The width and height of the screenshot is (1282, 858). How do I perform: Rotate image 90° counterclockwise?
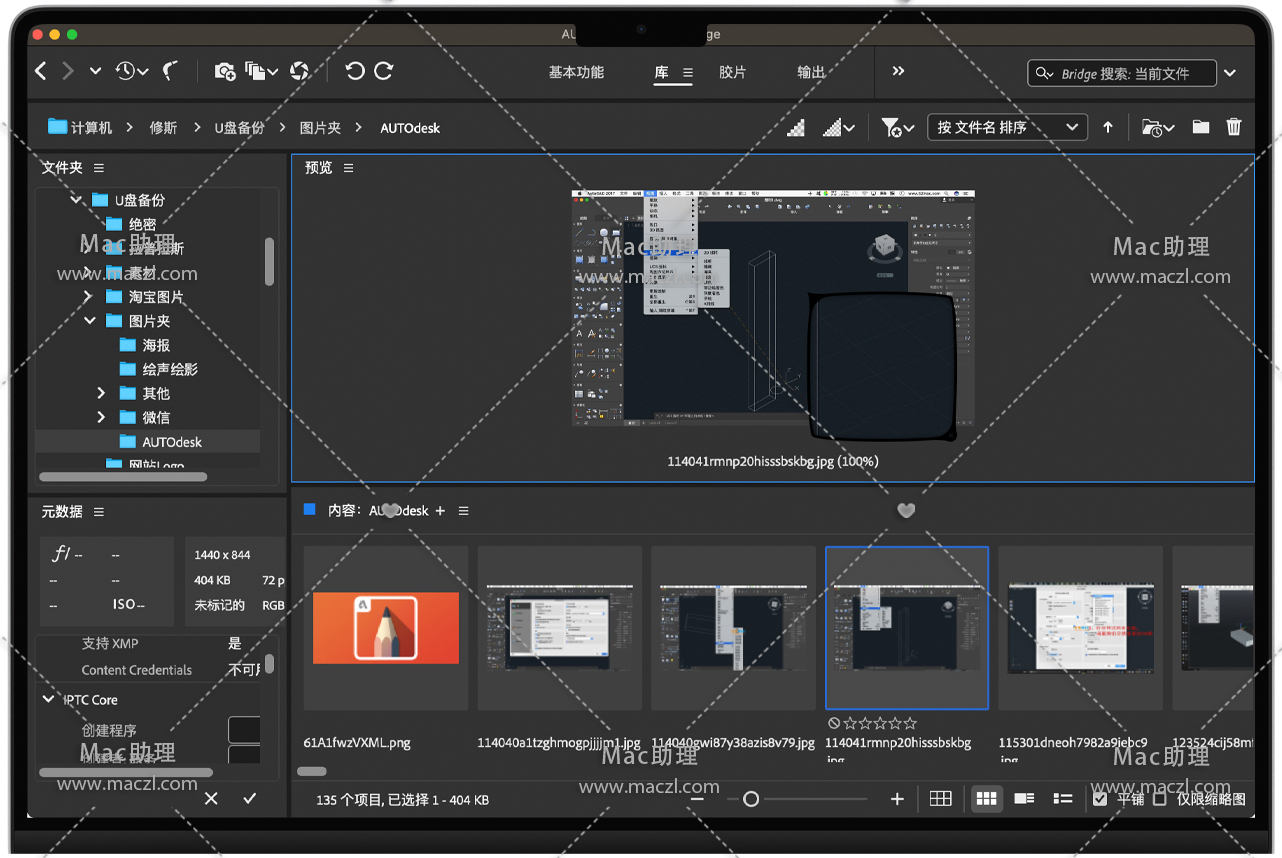click(x=354, y=71)
